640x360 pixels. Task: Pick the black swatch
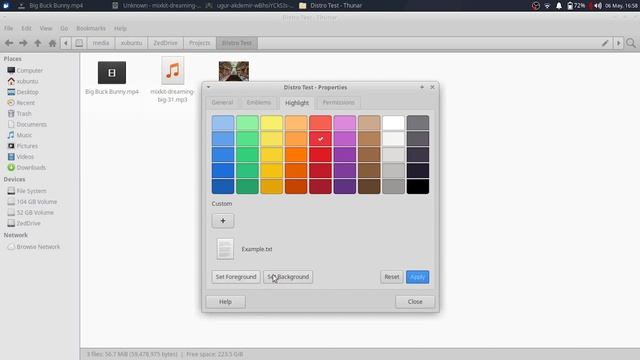[x=418, y=186]
